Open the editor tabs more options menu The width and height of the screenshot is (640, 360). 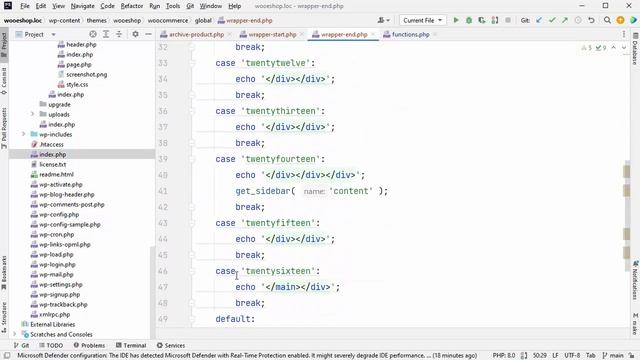tap(624, 34)
